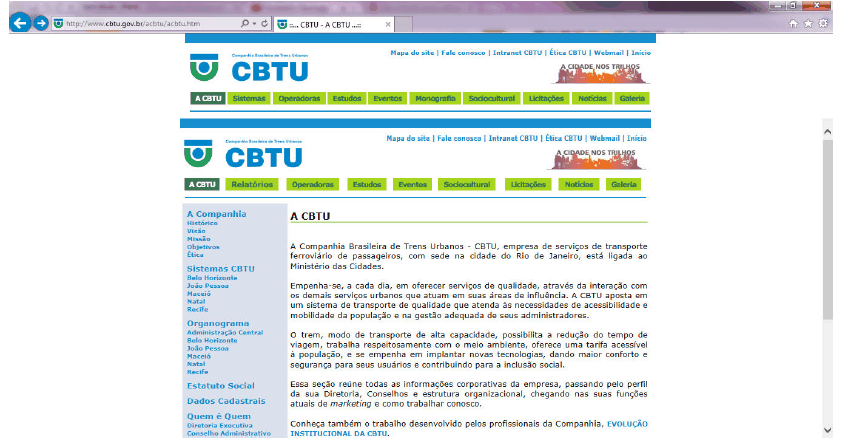Select Licitações in upper menu
851x444 pixels.
[547, 98]
